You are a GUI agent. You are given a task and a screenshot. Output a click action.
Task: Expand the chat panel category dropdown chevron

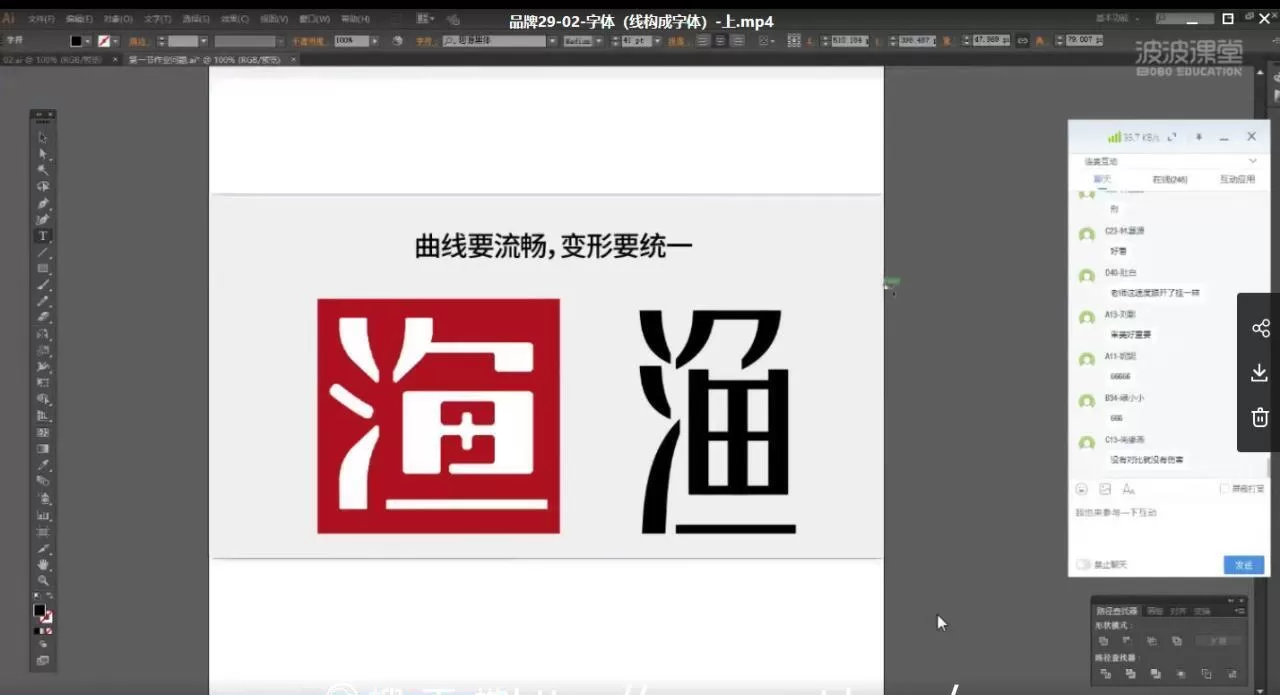1251,161
